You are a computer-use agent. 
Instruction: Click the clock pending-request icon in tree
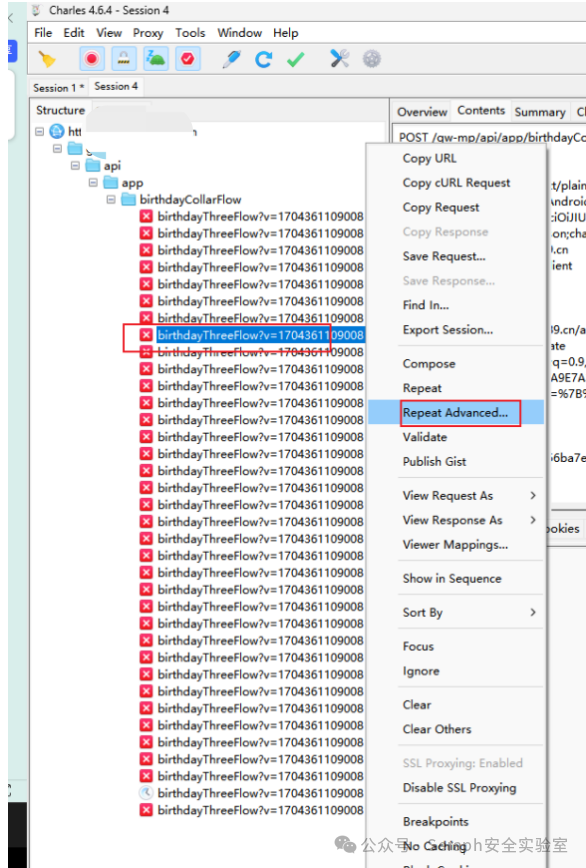(x=146, y=793)
